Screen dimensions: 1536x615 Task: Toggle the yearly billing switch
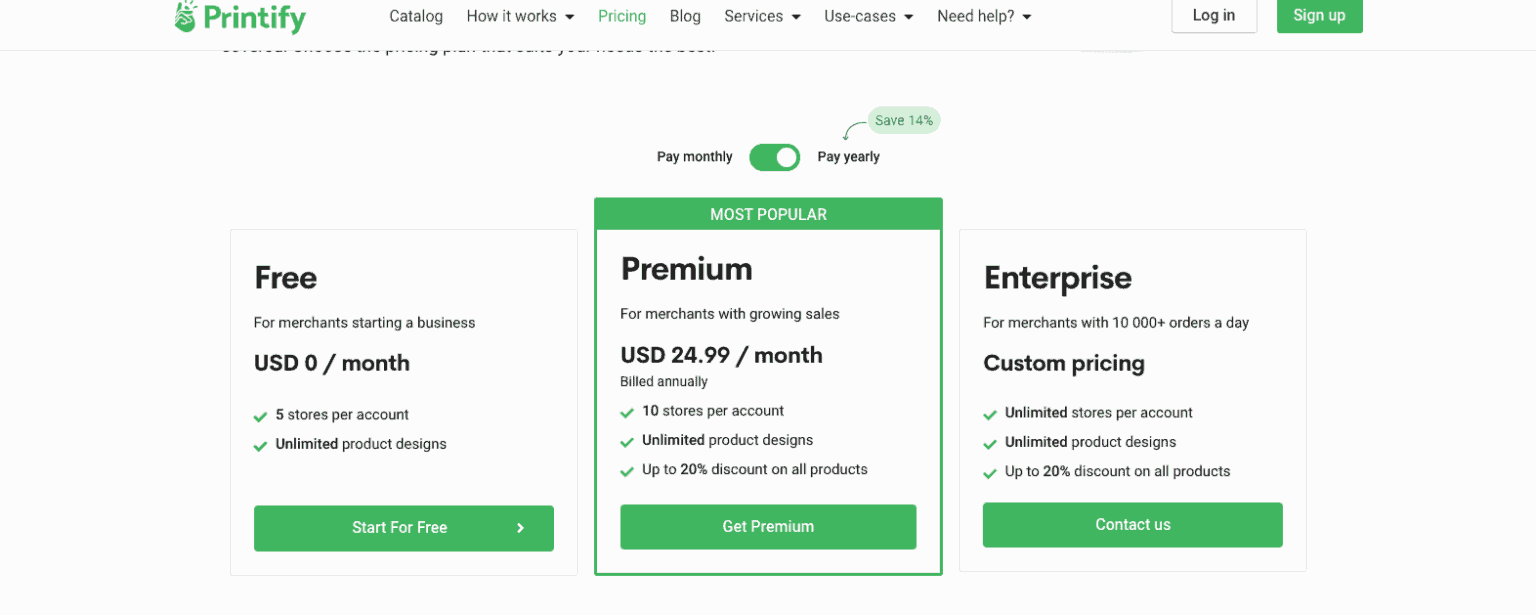774,157
